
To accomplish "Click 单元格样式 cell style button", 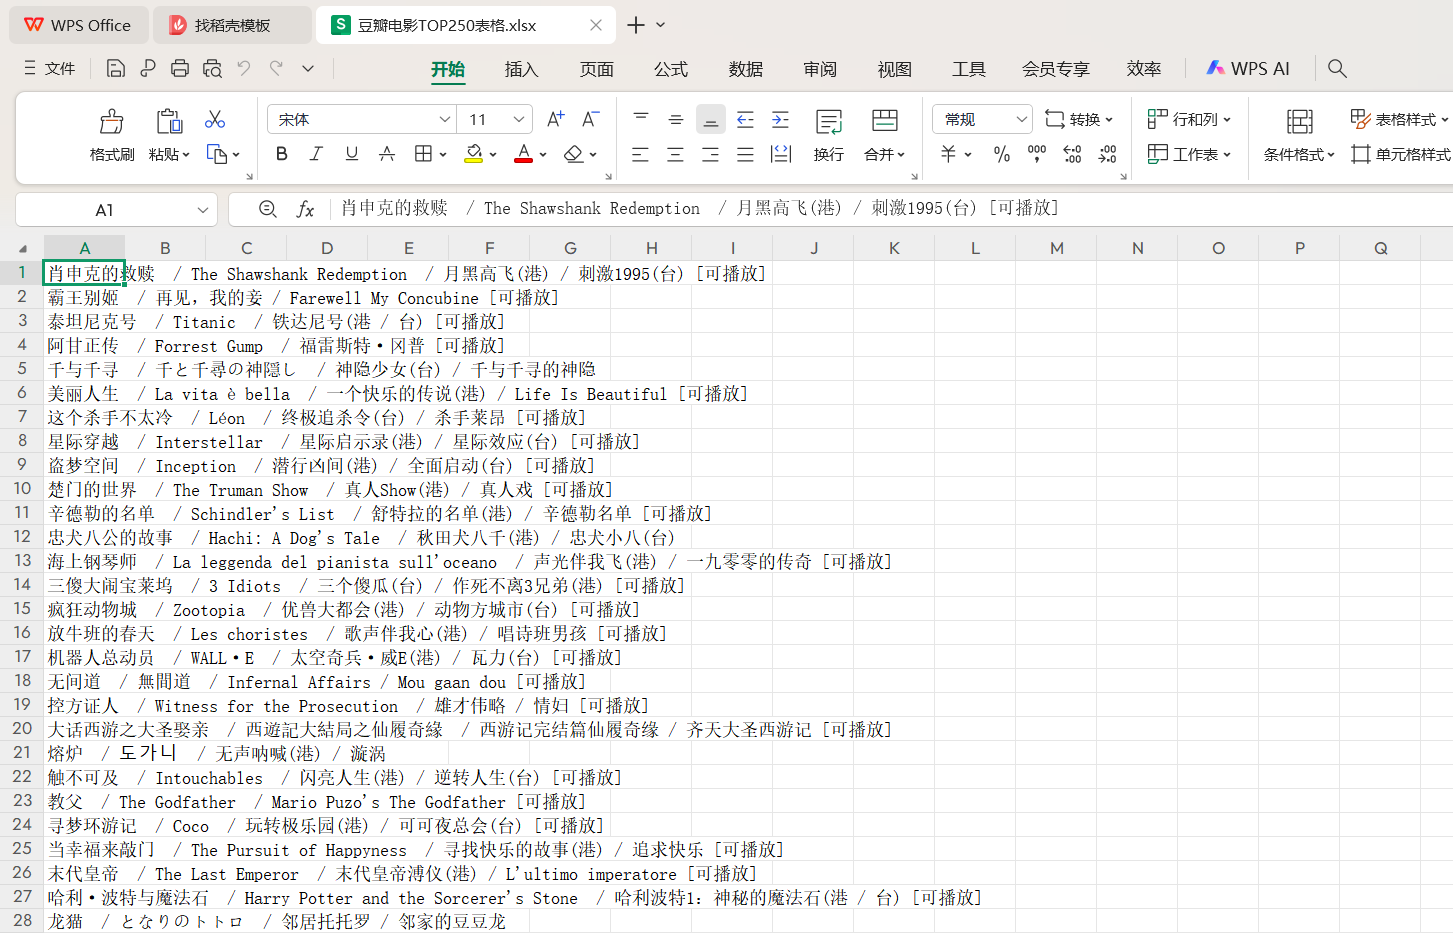I will (x=1400, y=154).
